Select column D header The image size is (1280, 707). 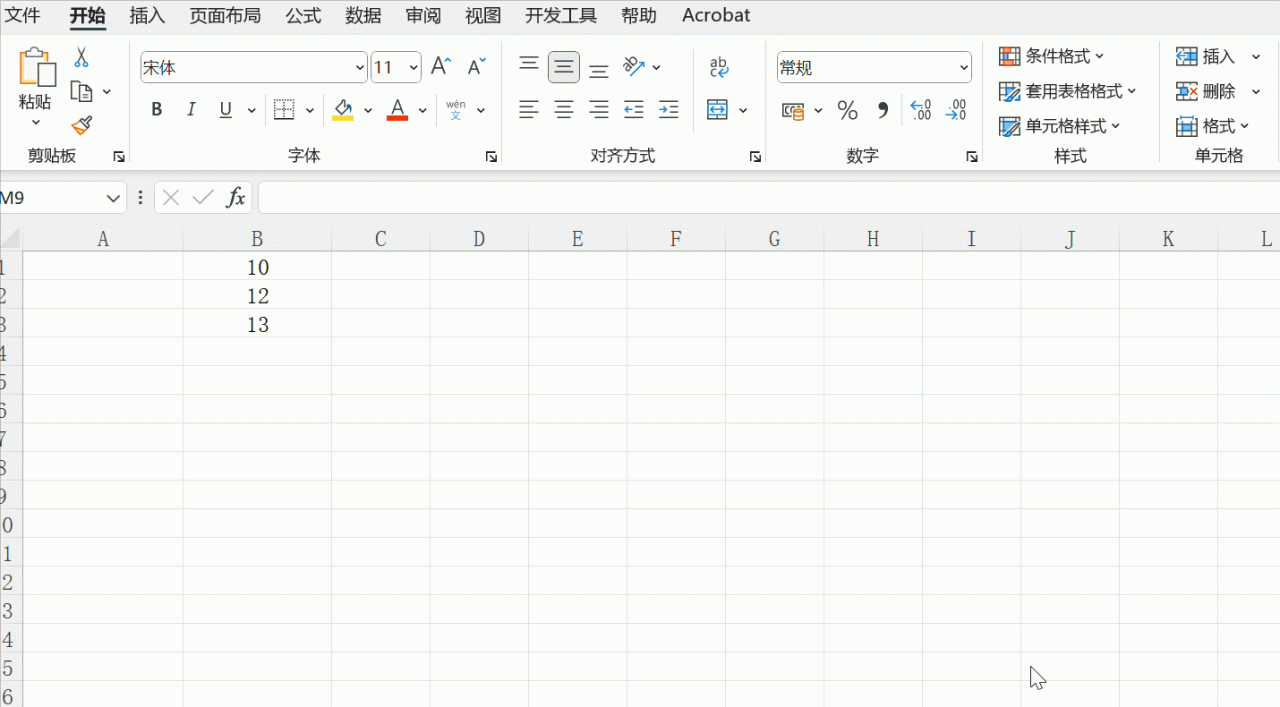[479, 239]
